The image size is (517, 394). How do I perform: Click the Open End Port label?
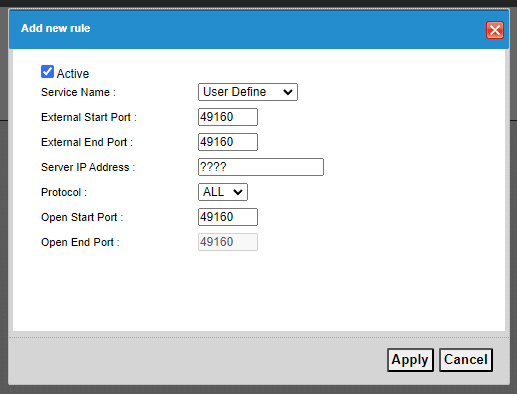80,242
